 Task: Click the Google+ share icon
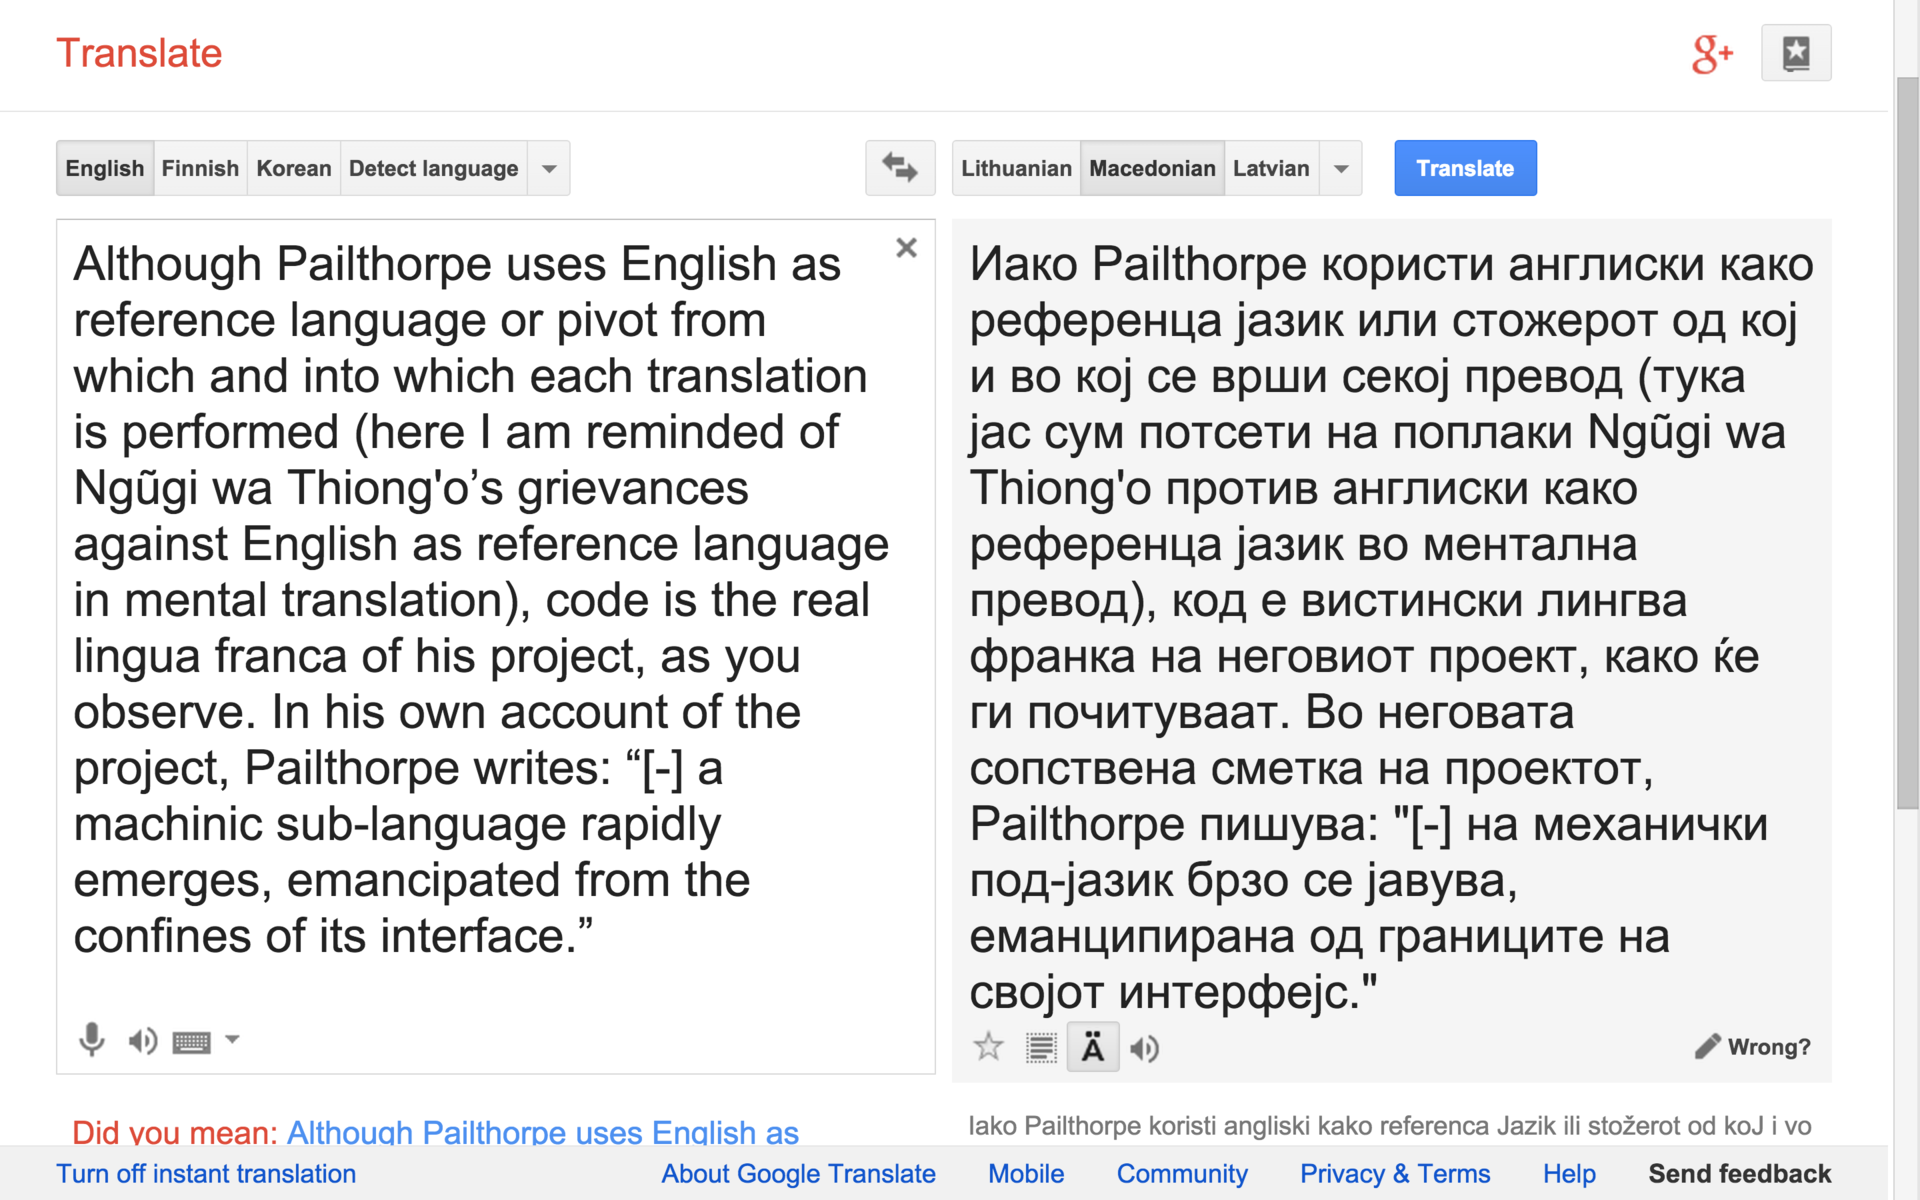point(1711,54)
